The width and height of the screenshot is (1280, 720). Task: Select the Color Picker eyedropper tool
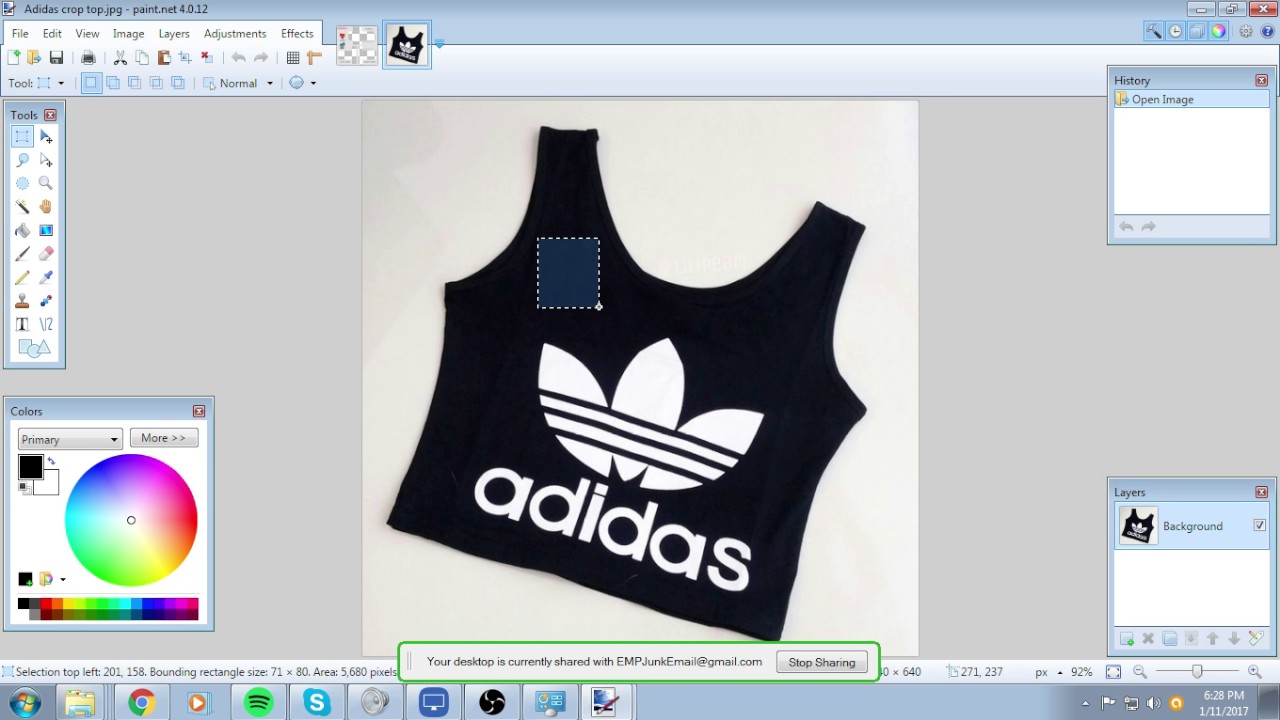click(x=46, y=277)
